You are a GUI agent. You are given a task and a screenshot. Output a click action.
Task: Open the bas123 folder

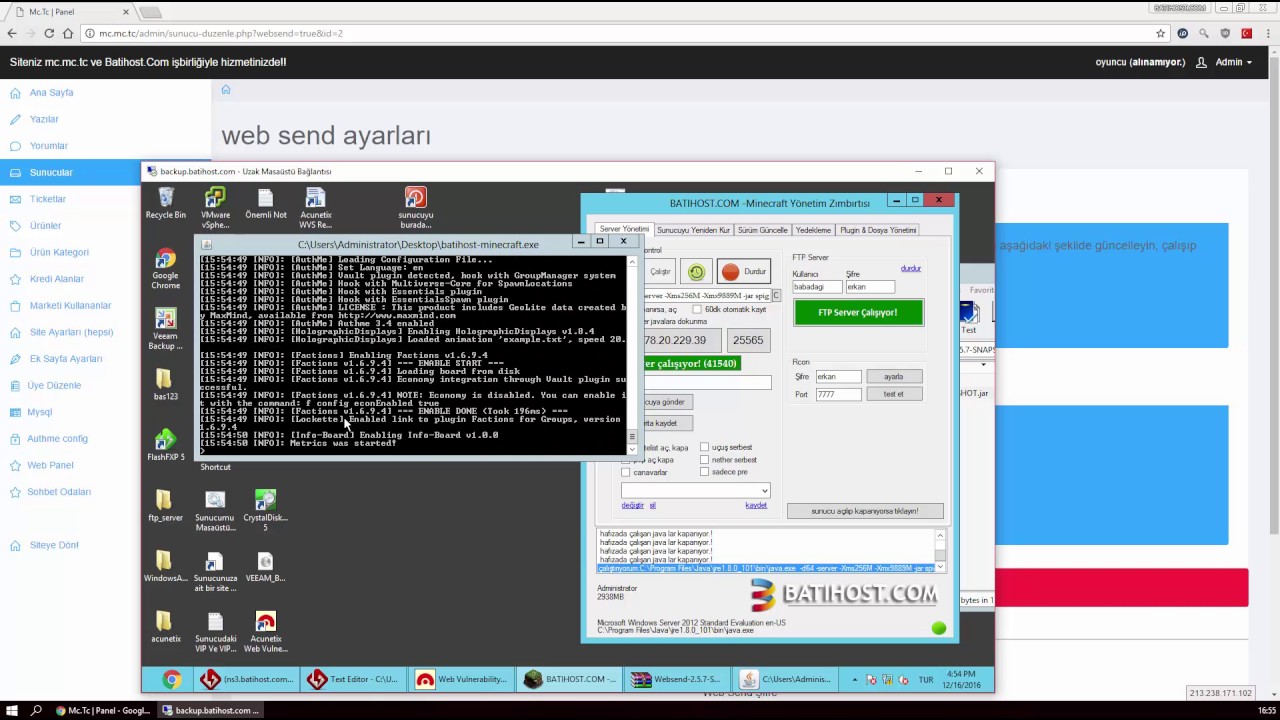click(x=166, y=384)
